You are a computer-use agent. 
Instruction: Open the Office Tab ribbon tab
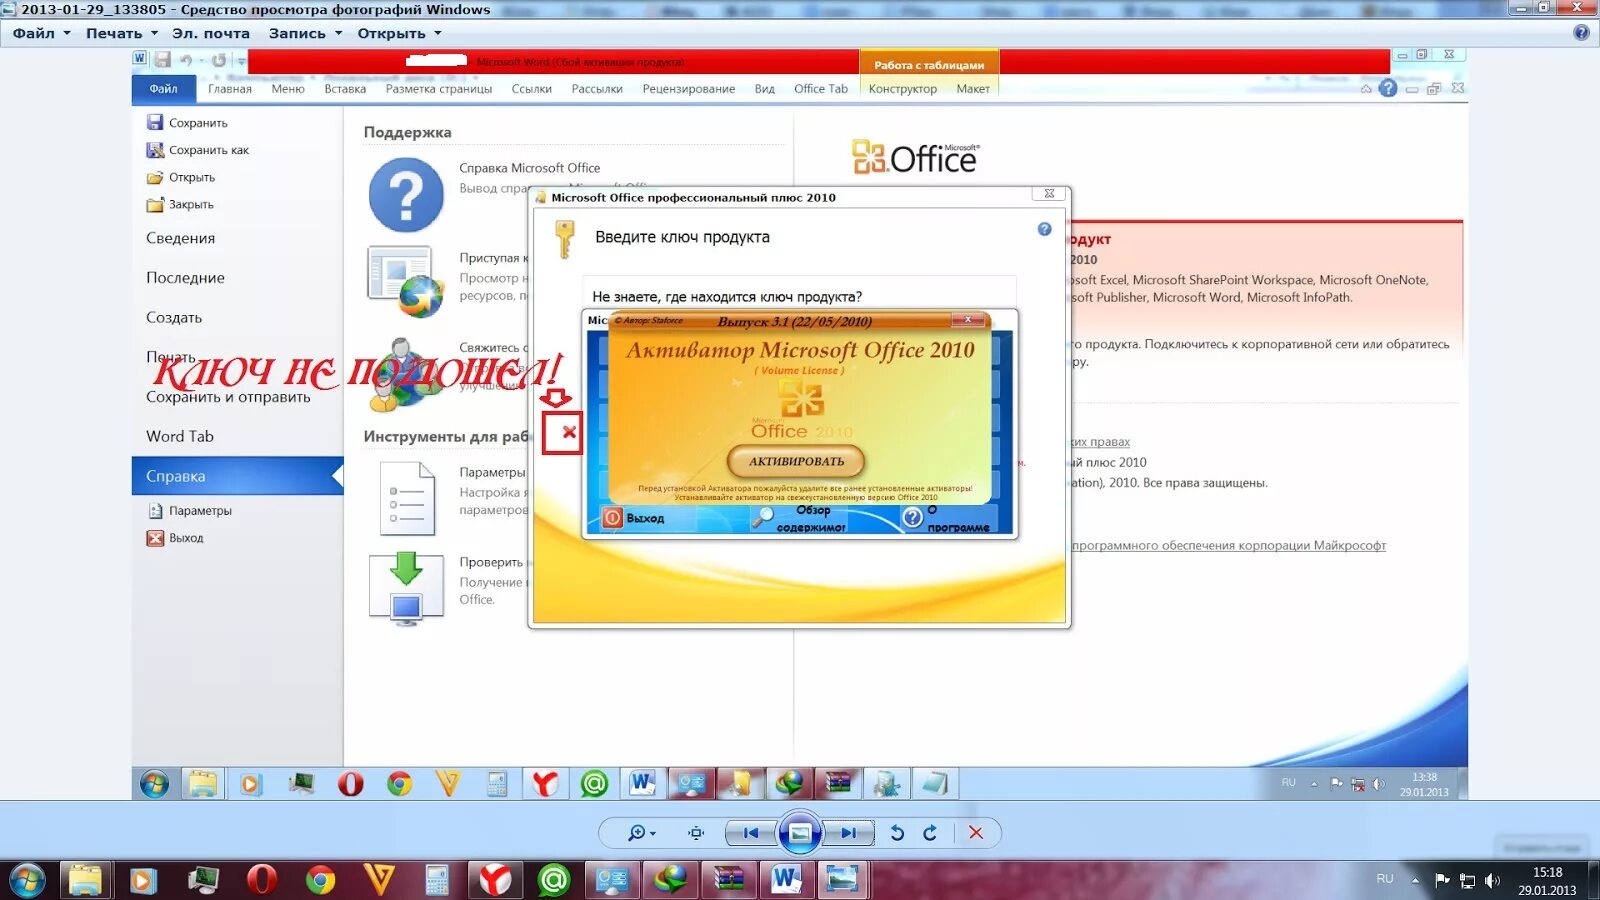(821, 89)
